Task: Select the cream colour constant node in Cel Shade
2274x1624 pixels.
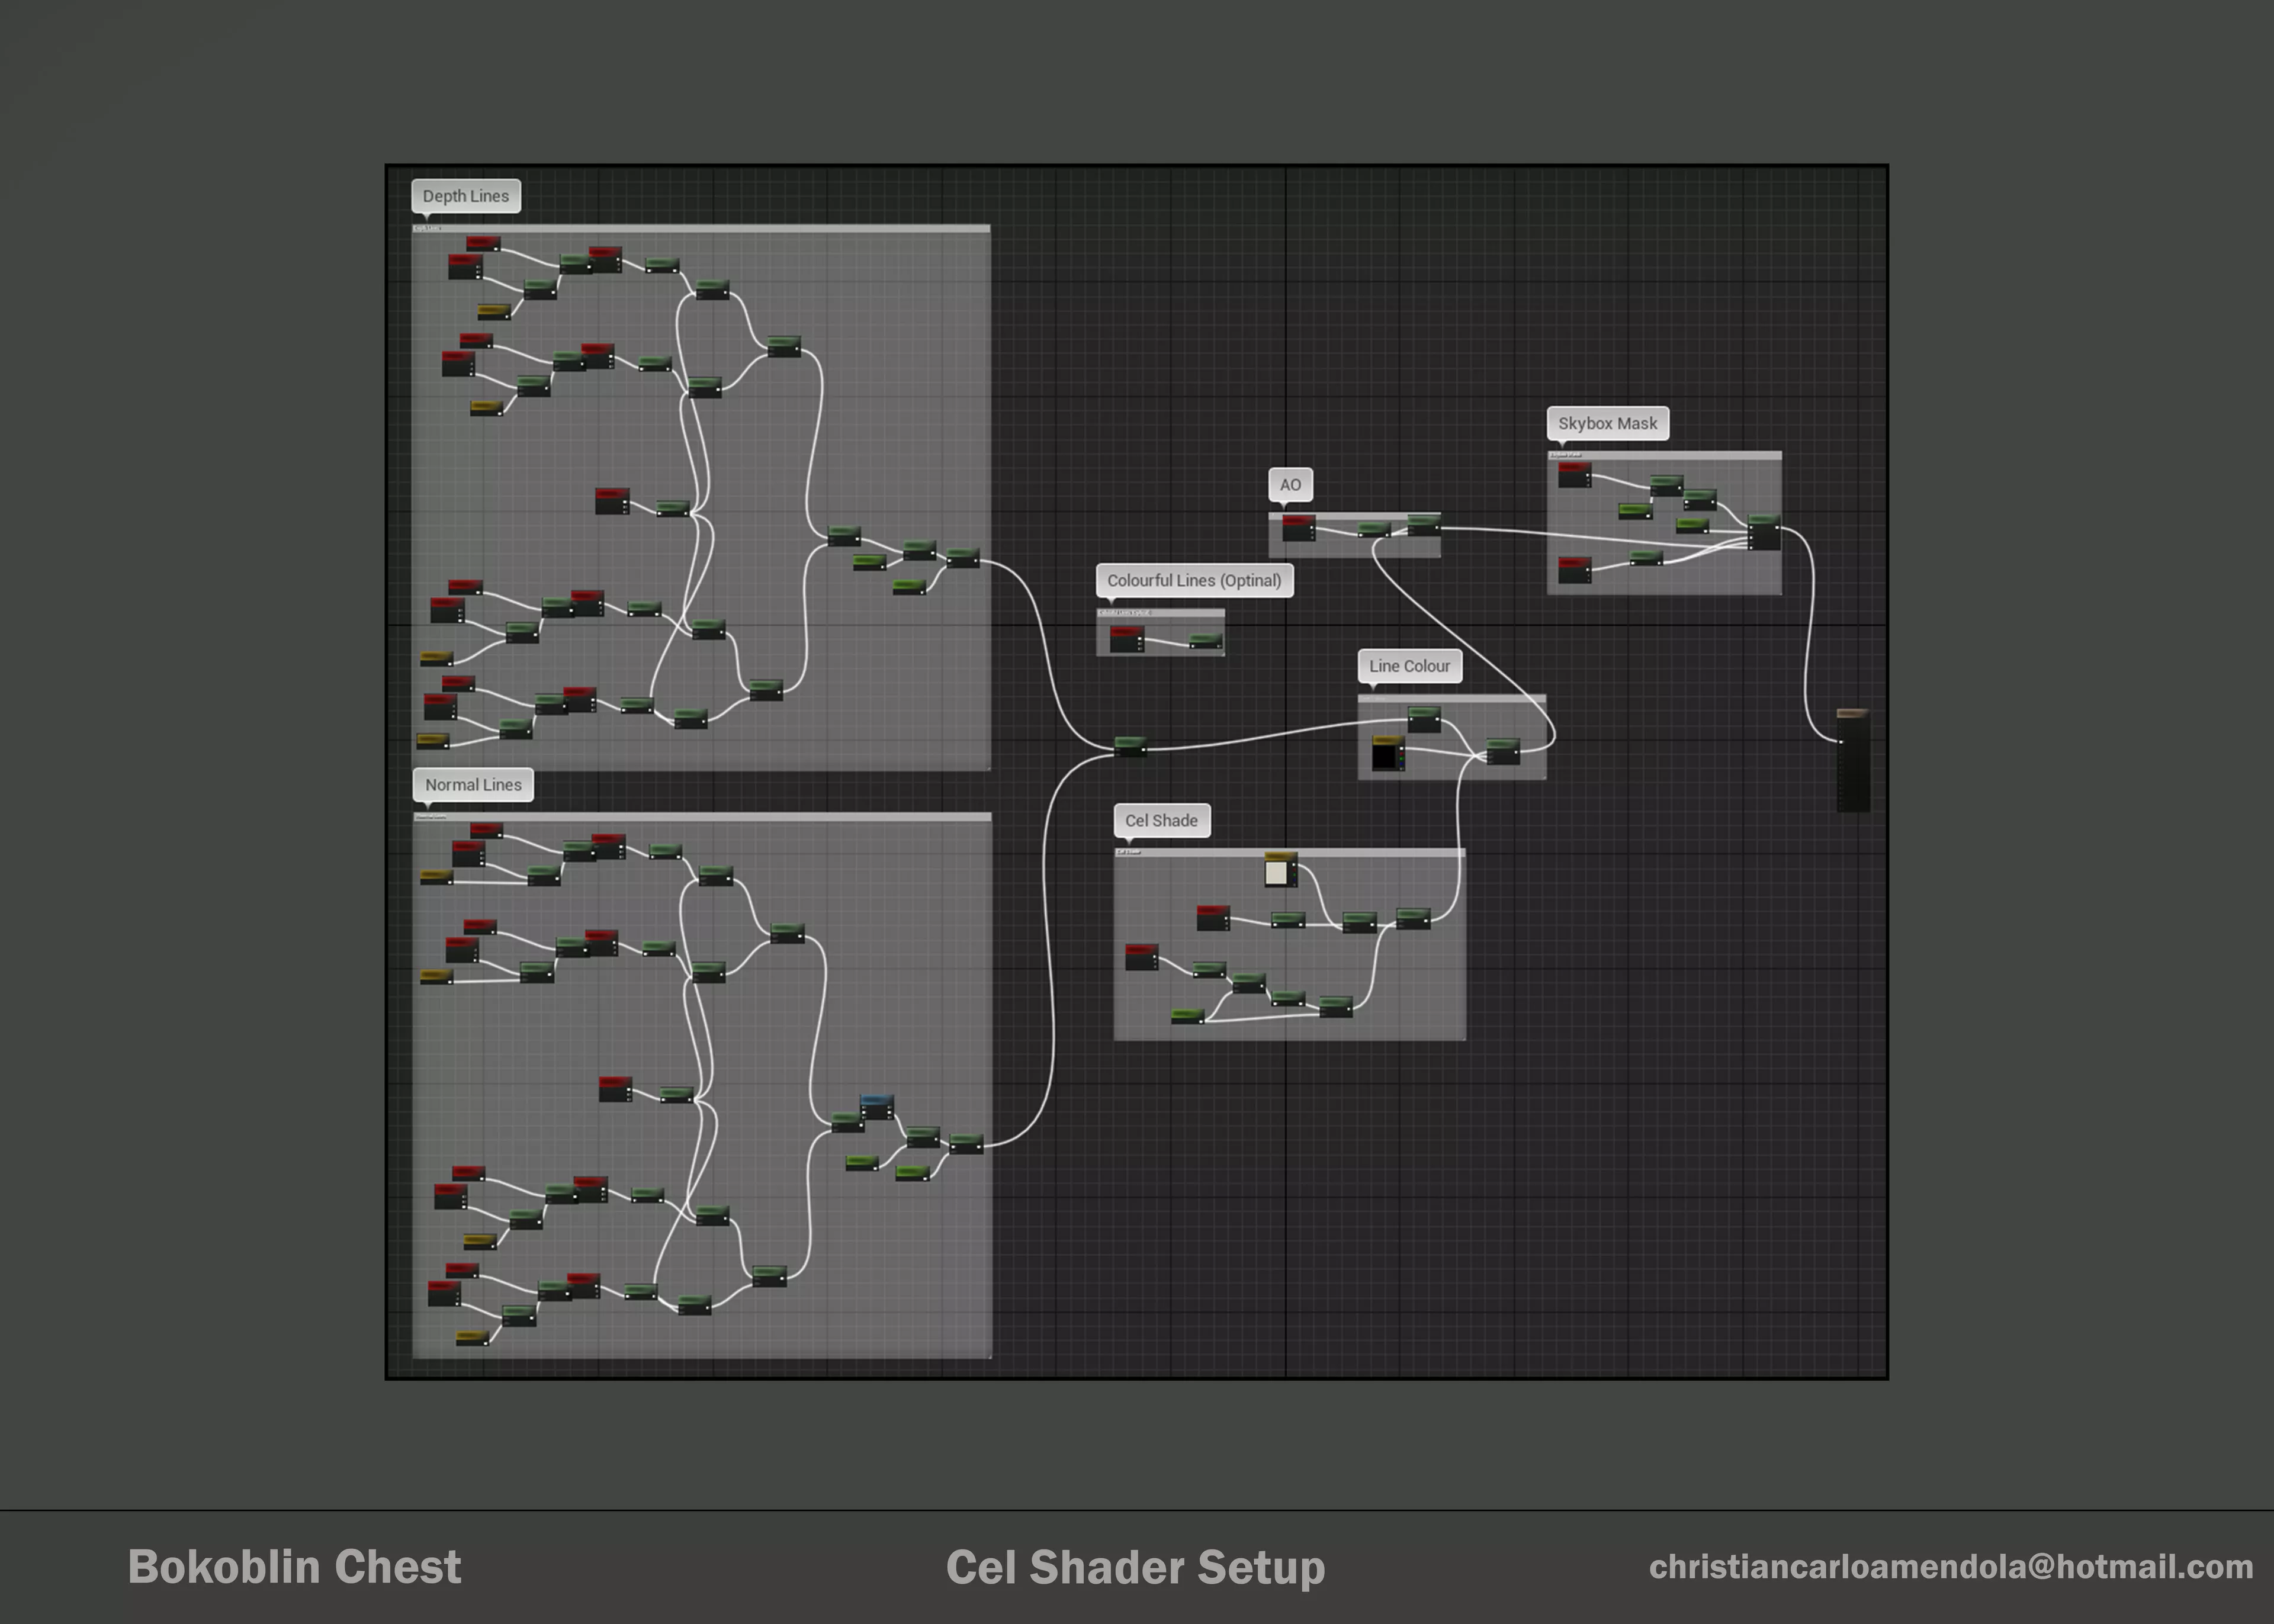Action: [x=1278, y=872]
